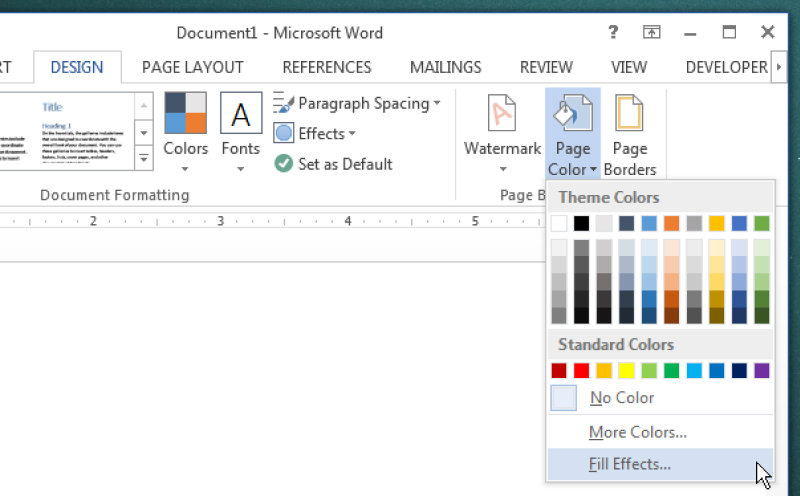Viewport: 800px width, 500px height.
Task: Switch to the Design tab
Action: point(77,67)
